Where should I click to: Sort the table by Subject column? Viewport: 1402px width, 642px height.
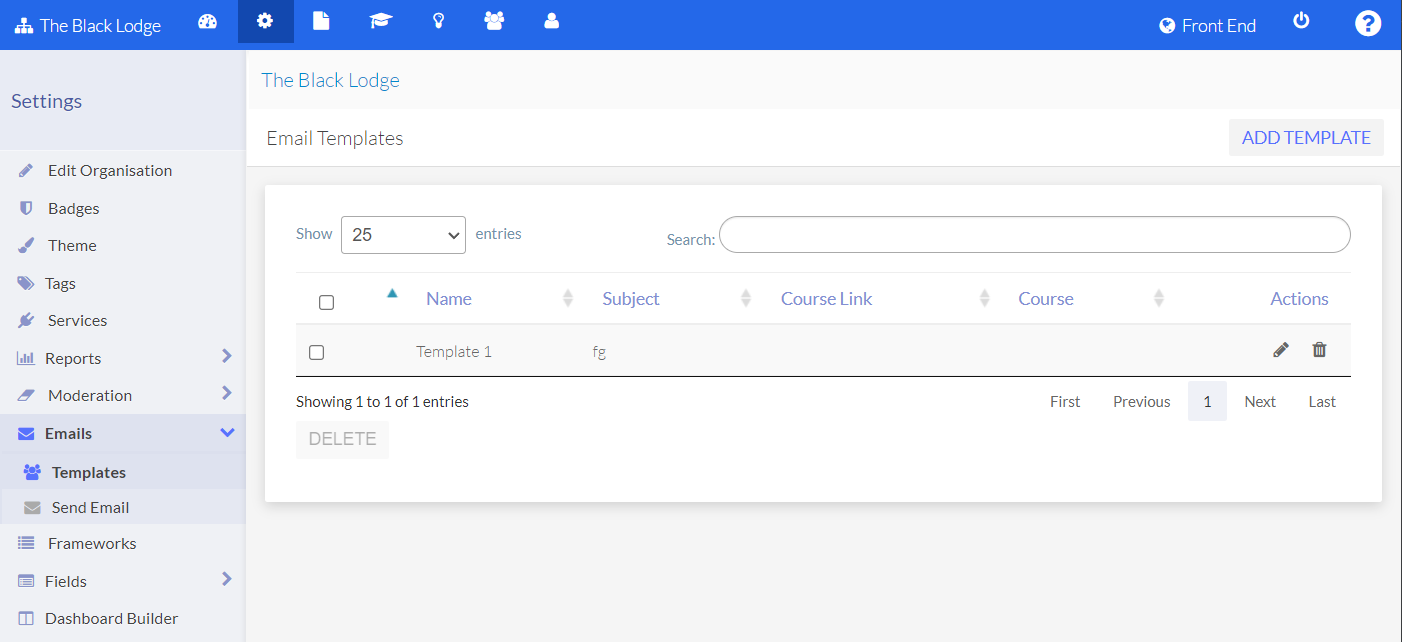630,298
